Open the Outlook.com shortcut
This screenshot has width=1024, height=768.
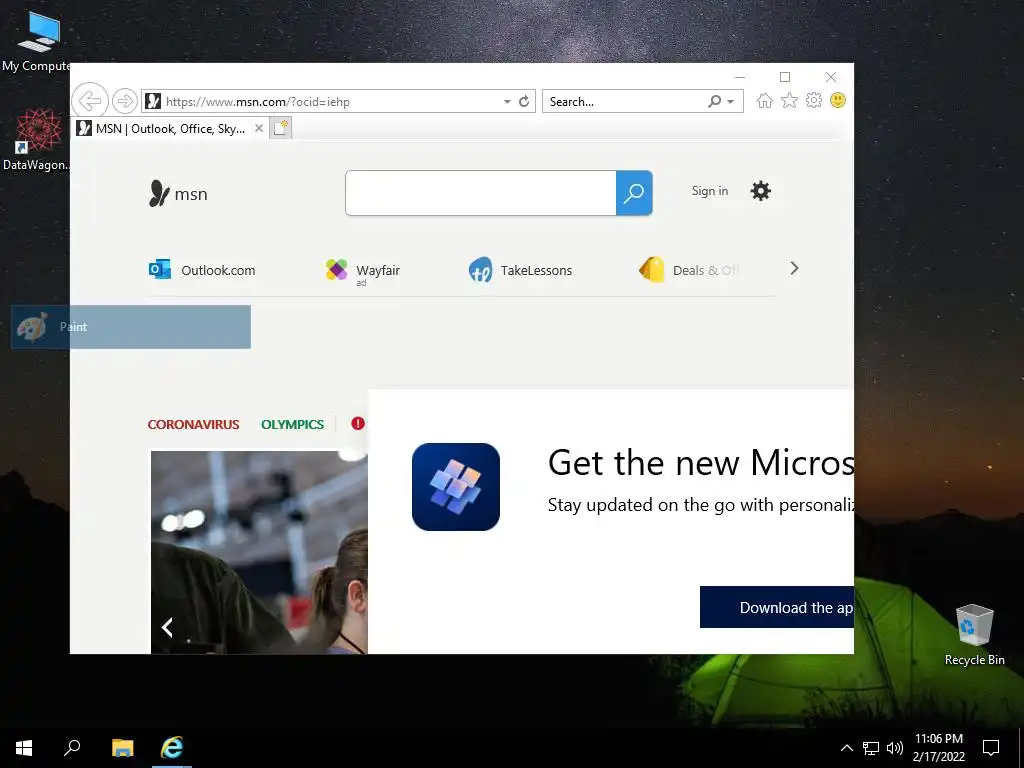[x=202, y=270]
